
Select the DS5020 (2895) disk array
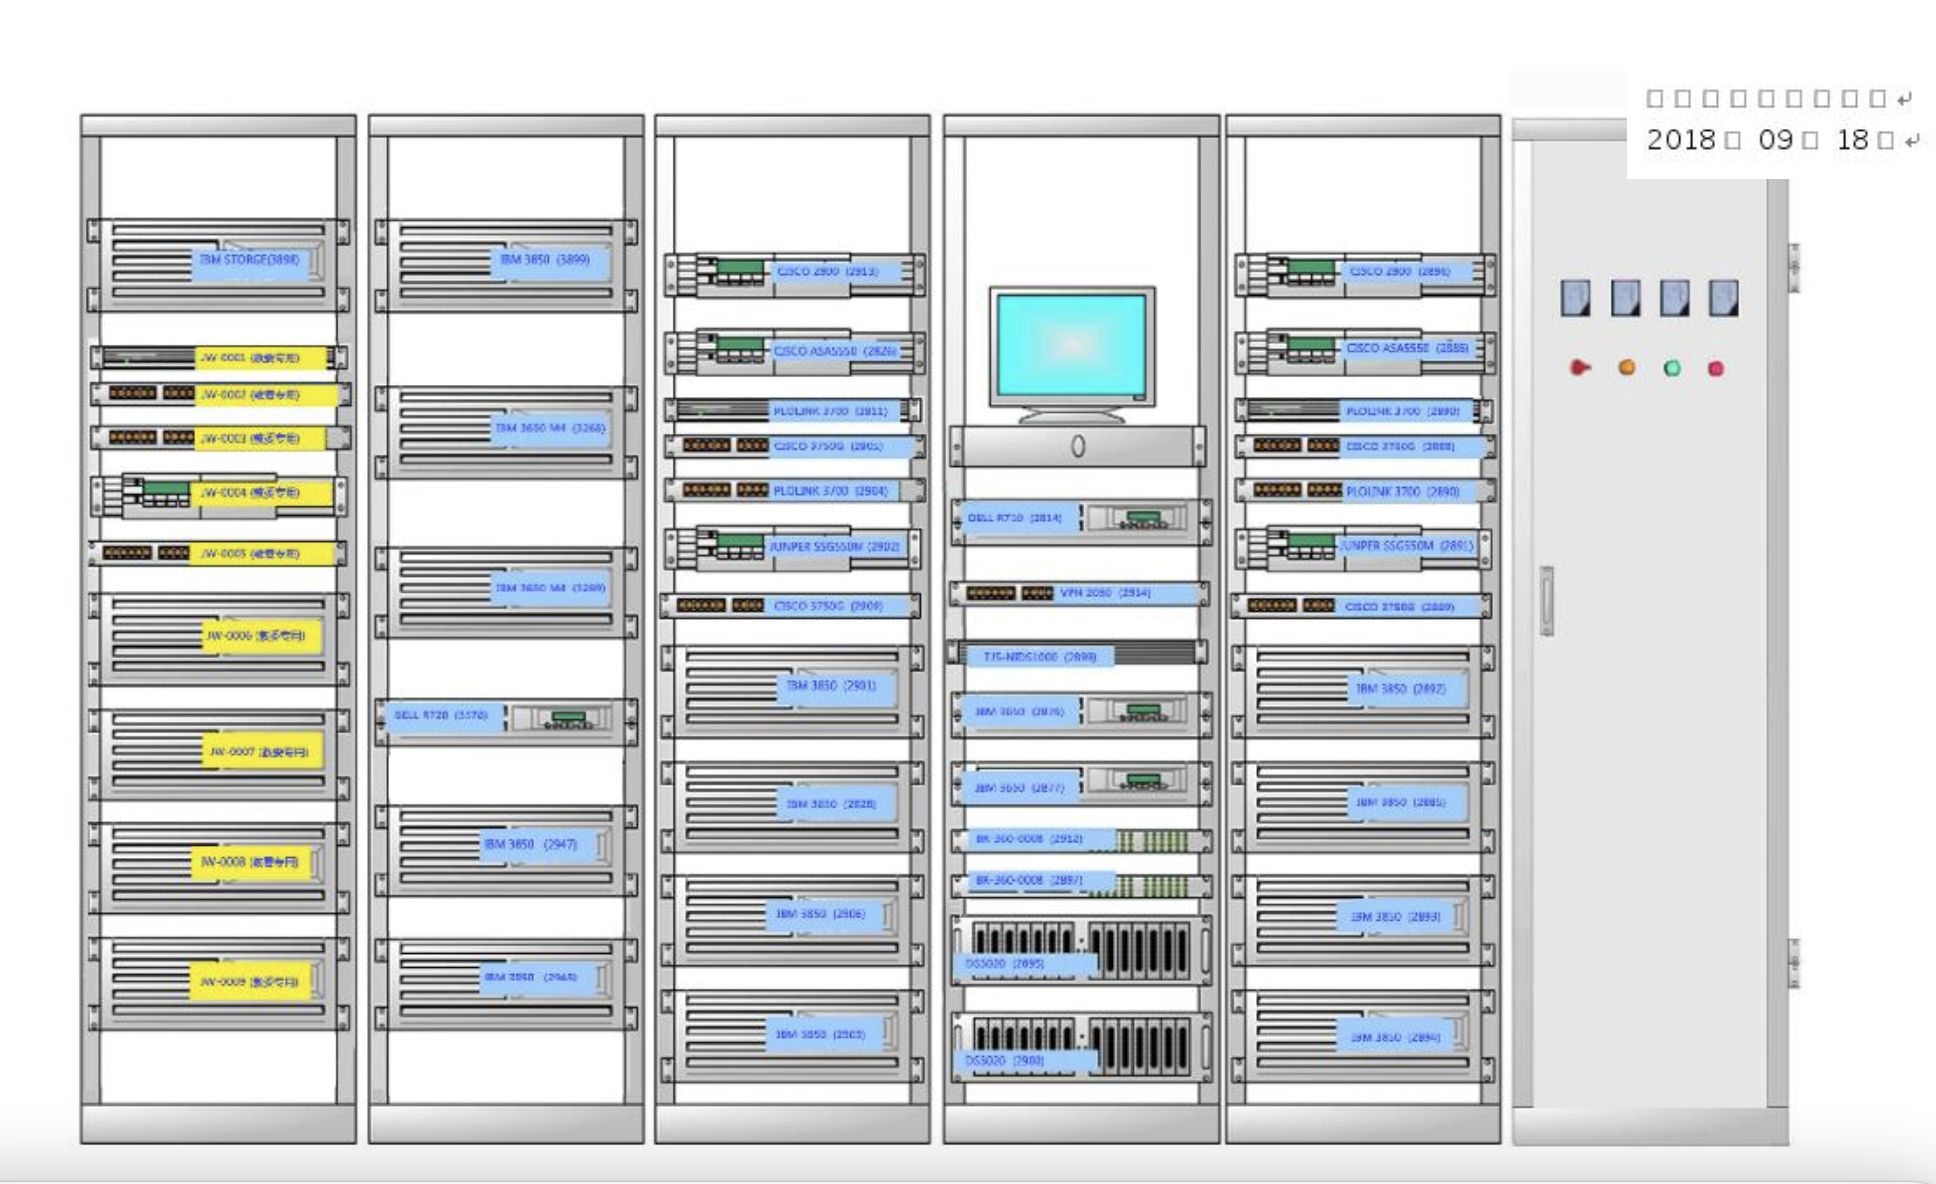point(1080,948)
